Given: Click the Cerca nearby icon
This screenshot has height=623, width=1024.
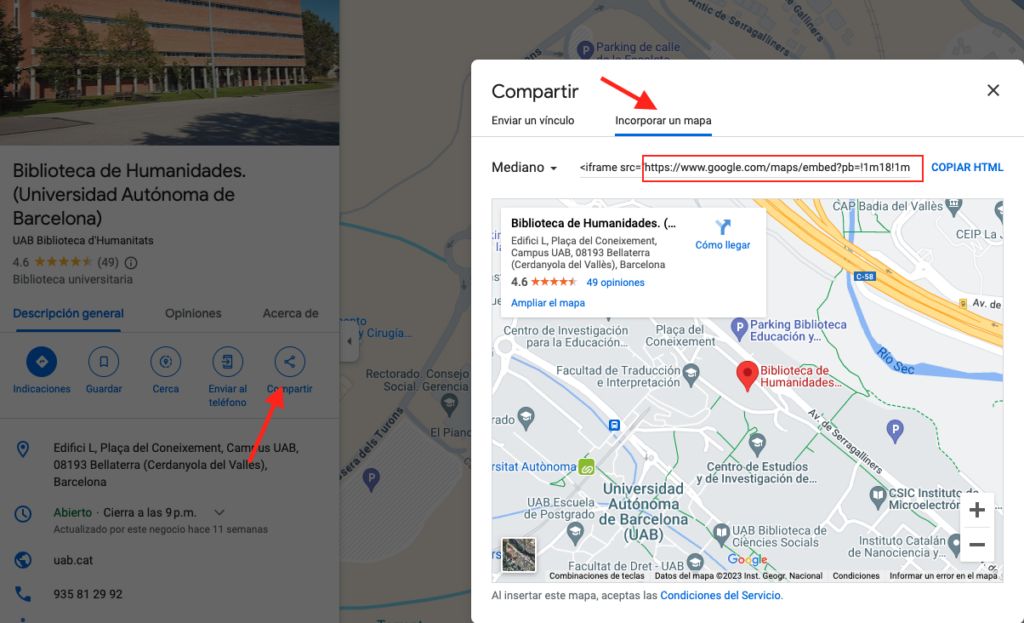Looking at the screenshot, I should click(166, 362).
